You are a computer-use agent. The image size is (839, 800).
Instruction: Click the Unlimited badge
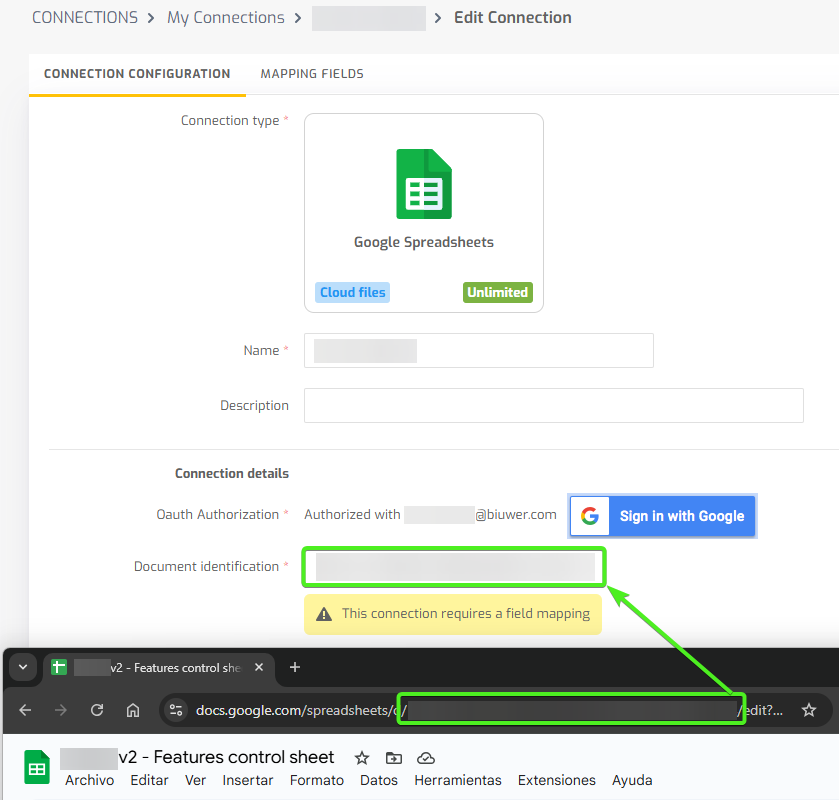click(x=498, y=293)
